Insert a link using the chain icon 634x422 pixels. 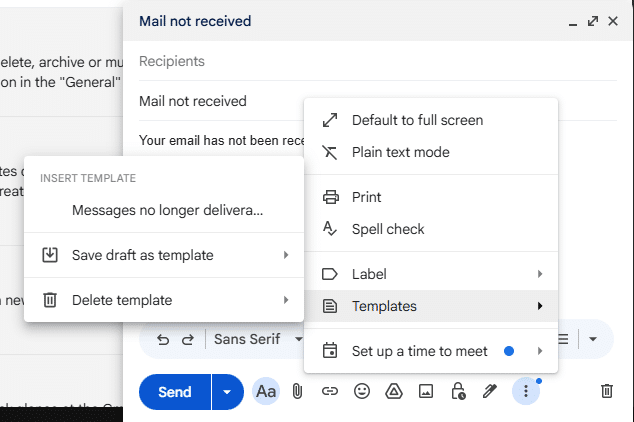(x=329, y=392)
